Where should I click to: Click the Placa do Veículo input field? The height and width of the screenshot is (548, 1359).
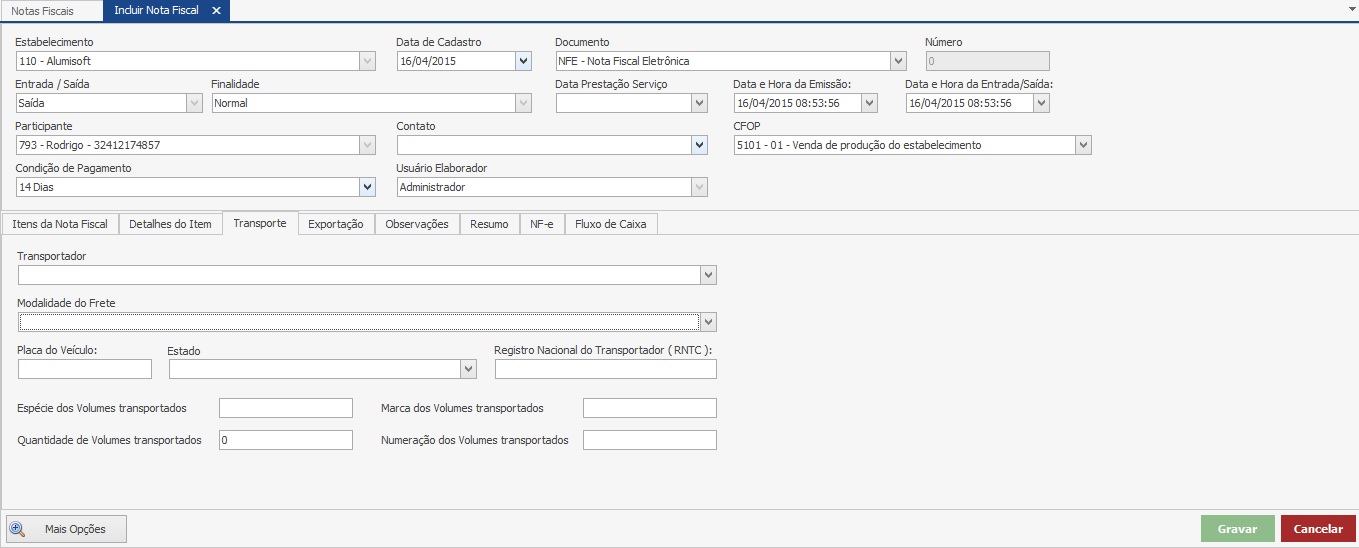point(85,369)
